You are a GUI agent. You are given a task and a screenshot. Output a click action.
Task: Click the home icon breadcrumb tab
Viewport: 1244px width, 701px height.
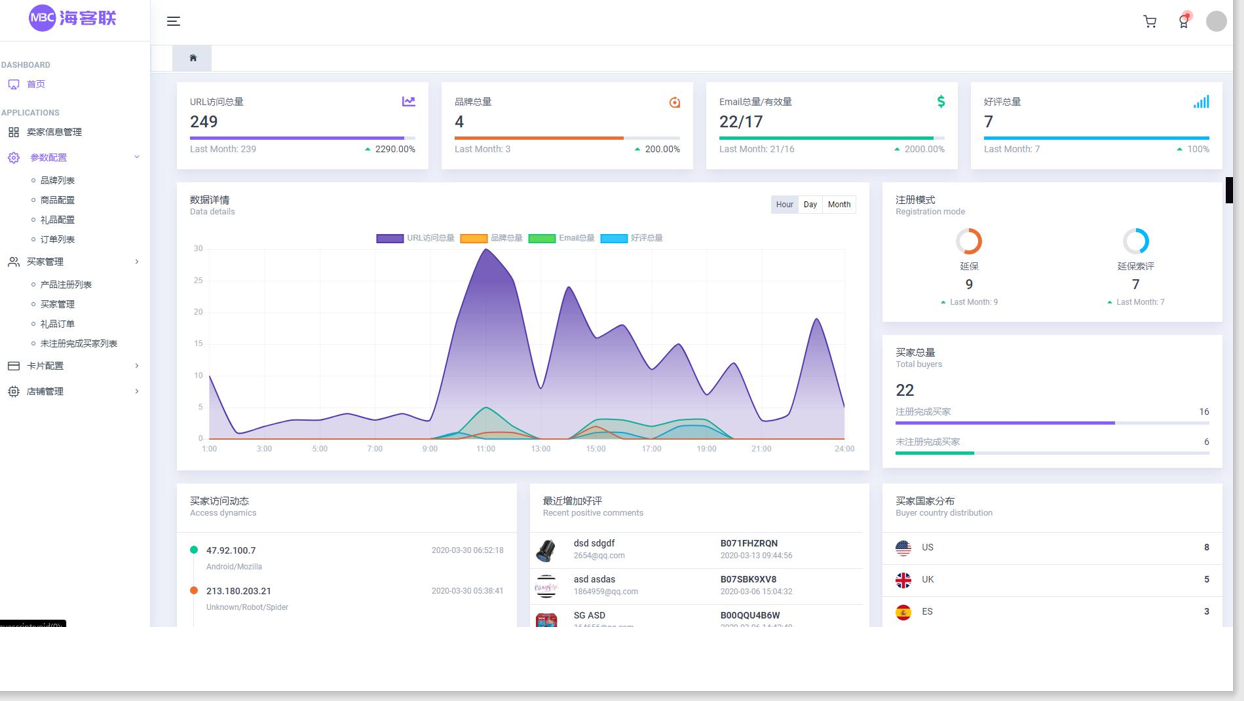pos(193,58)
